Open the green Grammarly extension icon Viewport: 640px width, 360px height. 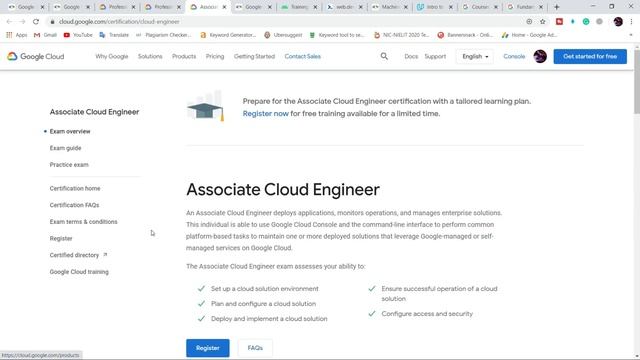click(586, 22)
